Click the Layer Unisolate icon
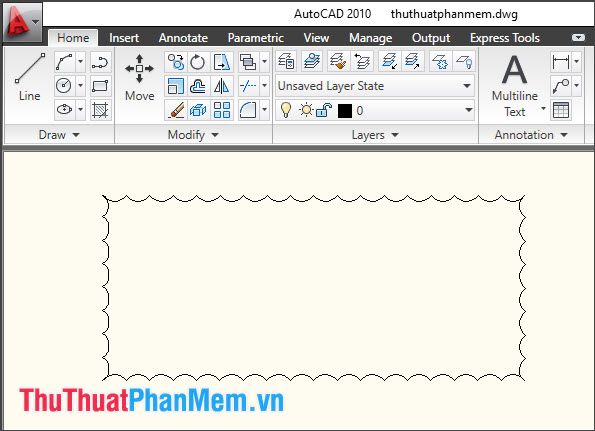595x431 pixels. [x=413, y=61]
